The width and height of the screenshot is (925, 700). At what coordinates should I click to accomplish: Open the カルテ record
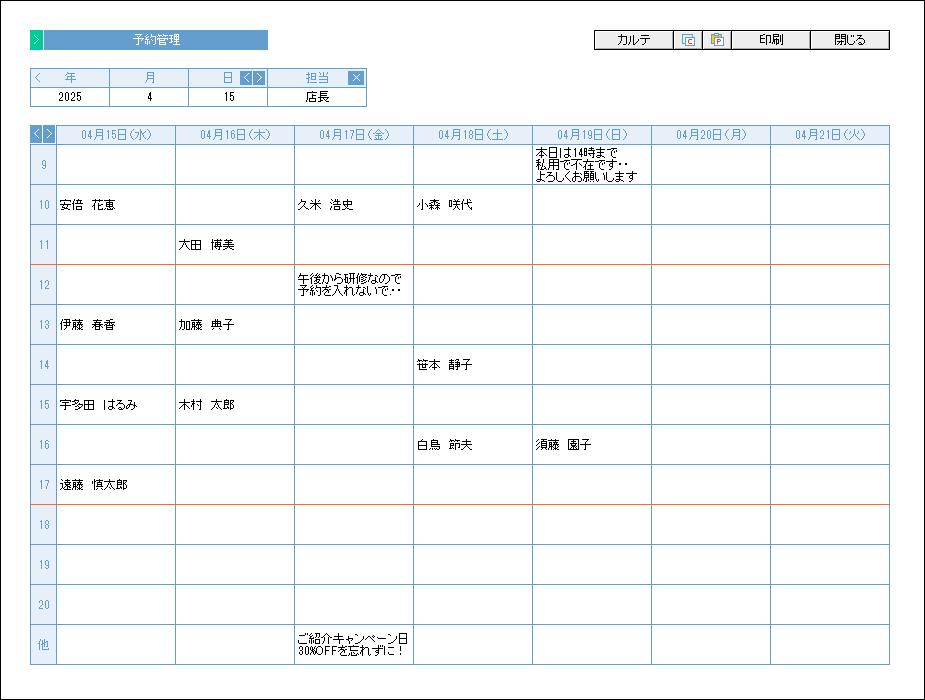633,40
